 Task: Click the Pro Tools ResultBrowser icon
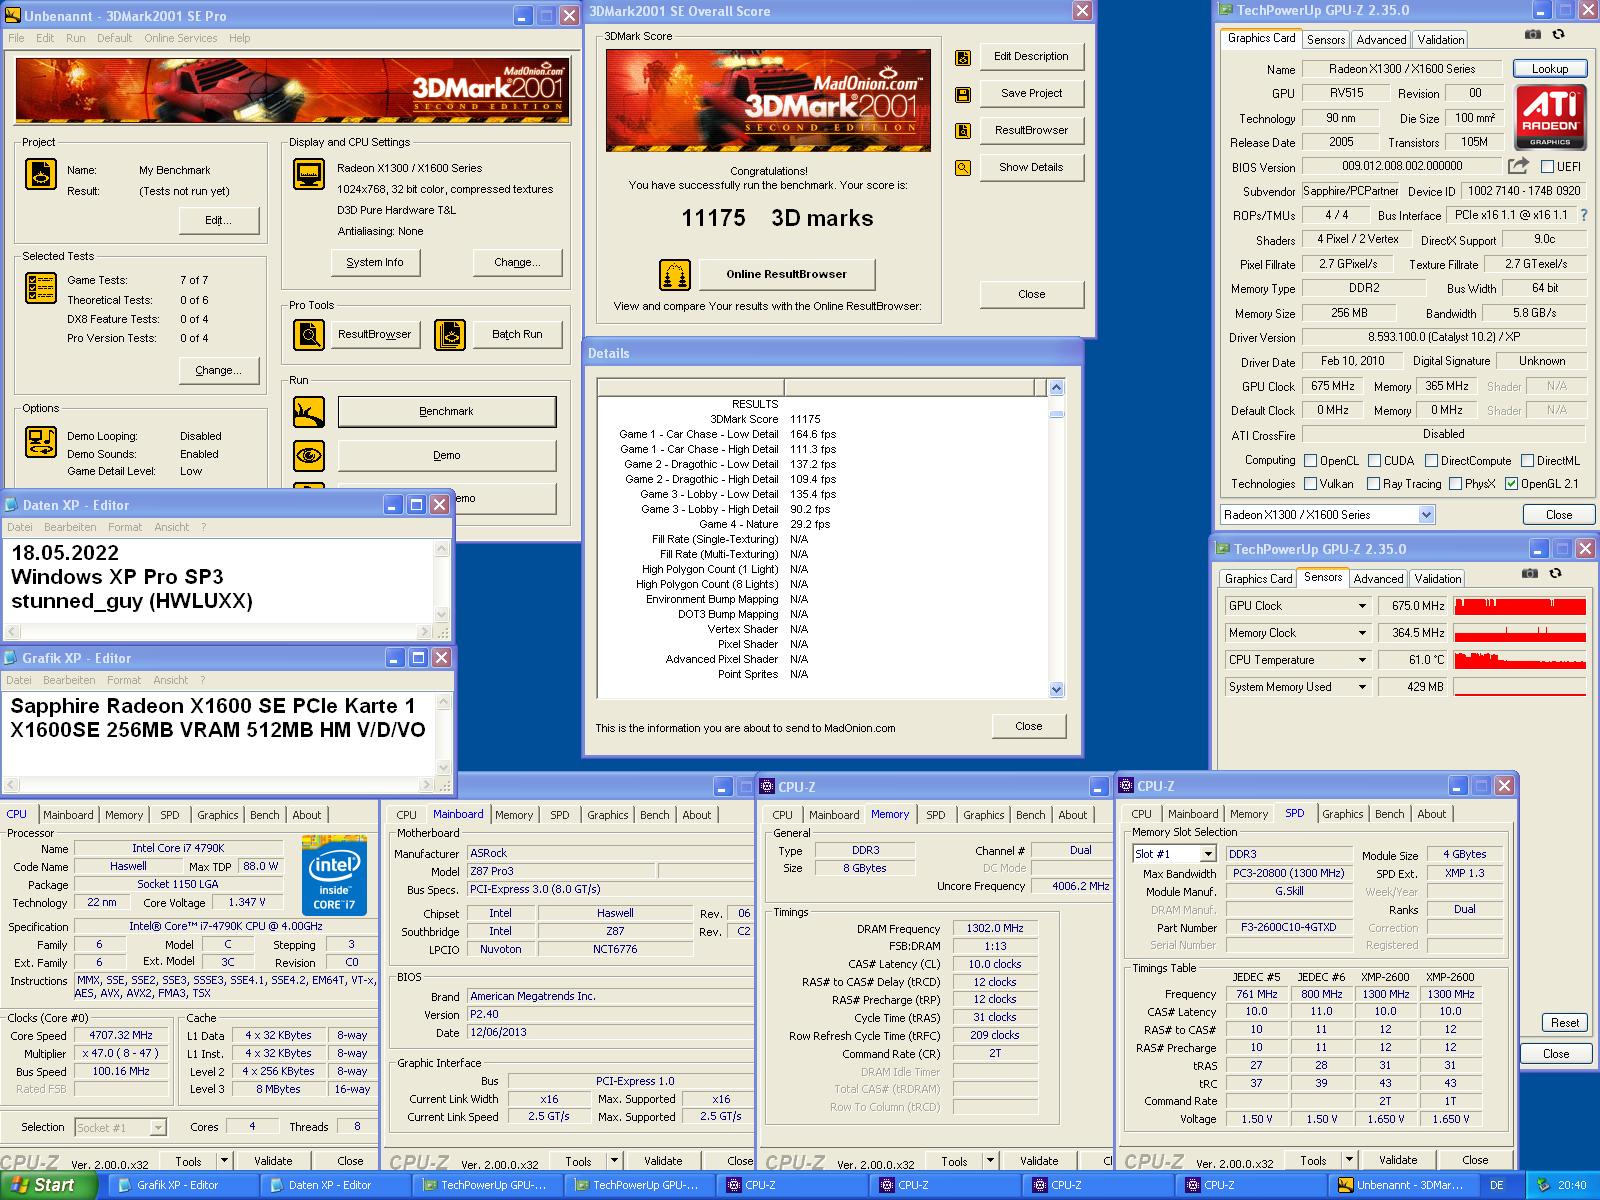[309, 334]
